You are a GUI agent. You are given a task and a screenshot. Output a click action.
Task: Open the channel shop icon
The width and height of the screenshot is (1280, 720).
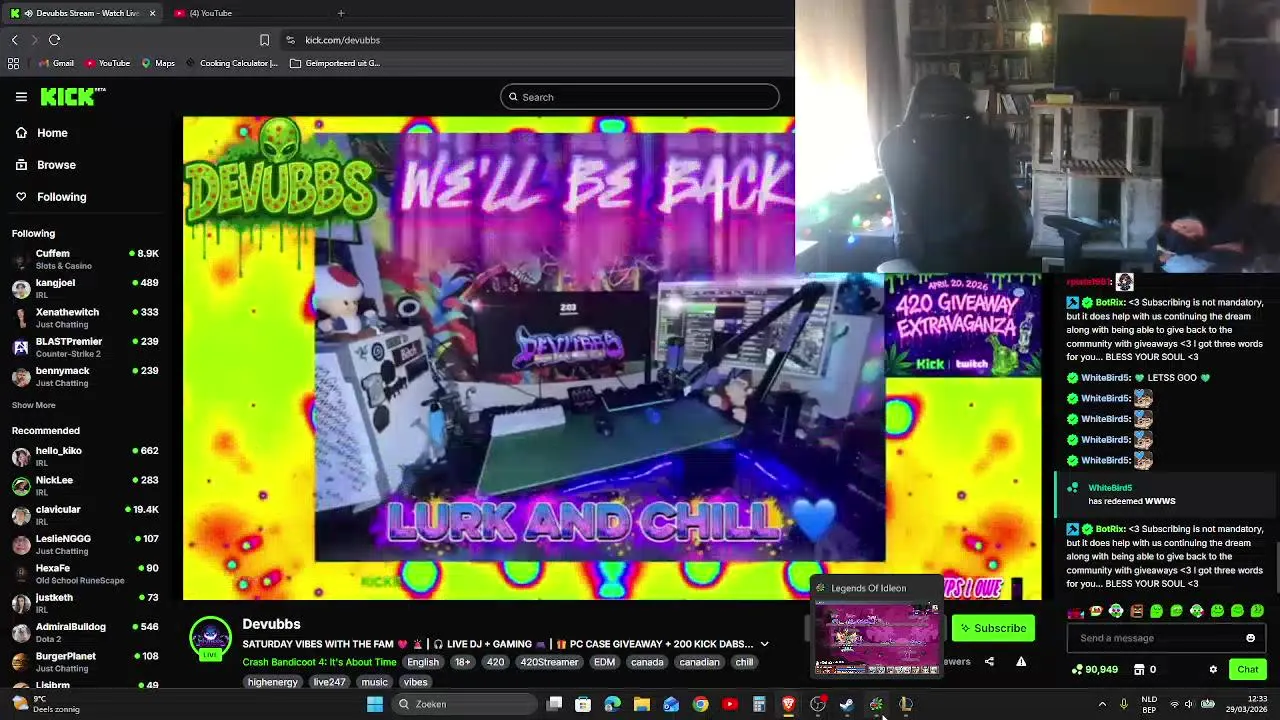(1139, 669)
